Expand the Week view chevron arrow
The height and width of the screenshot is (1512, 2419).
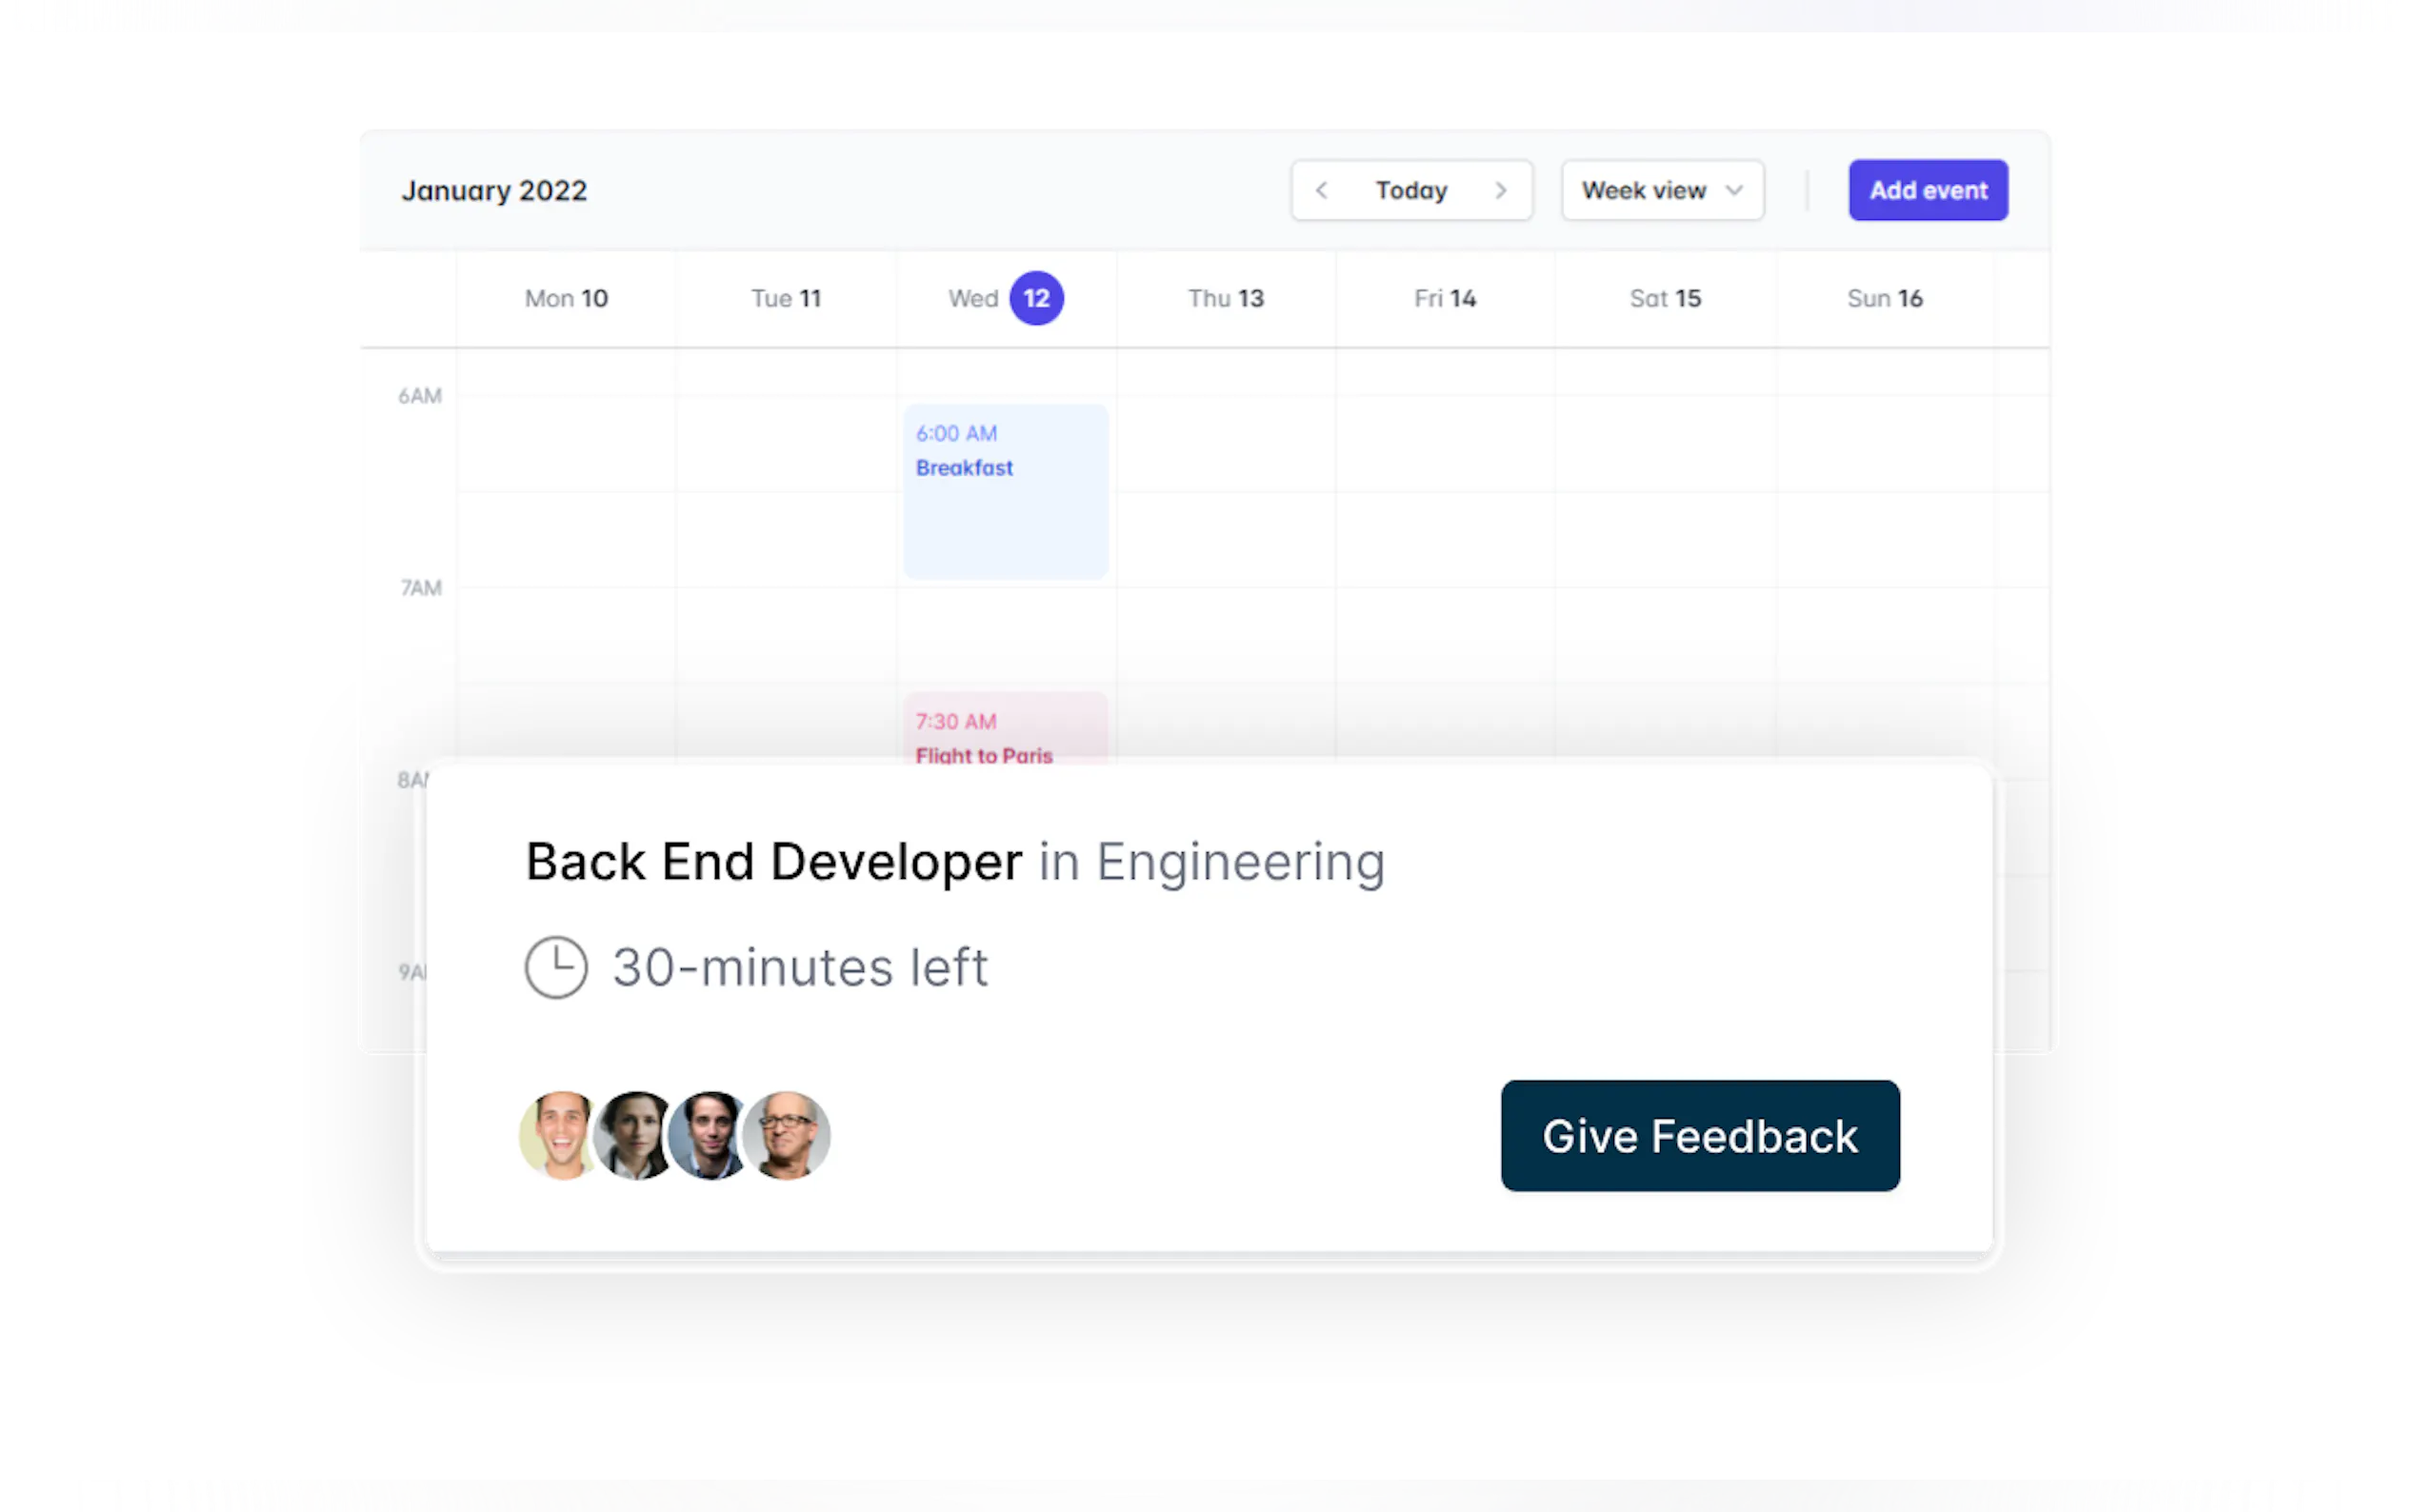(1734, 190)
